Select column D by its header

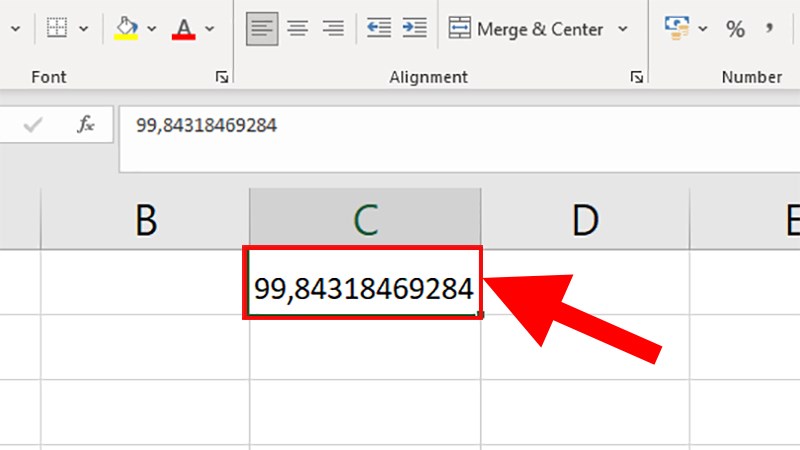[x=584, y=219]
